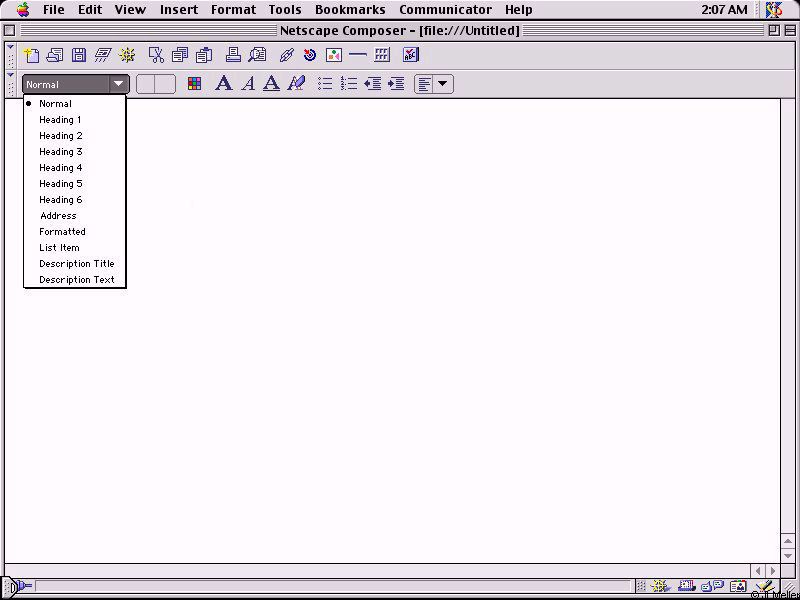Insert a horizontal line
Screen dimensions: 800x600
coord(358,55)
